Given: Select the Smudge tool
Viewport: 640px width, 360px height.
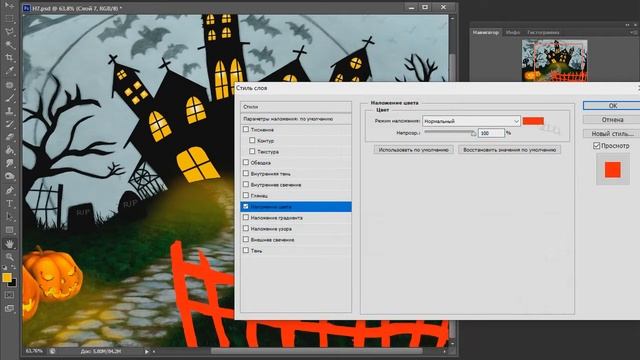Looking at the screenshot, I should 9,163.
